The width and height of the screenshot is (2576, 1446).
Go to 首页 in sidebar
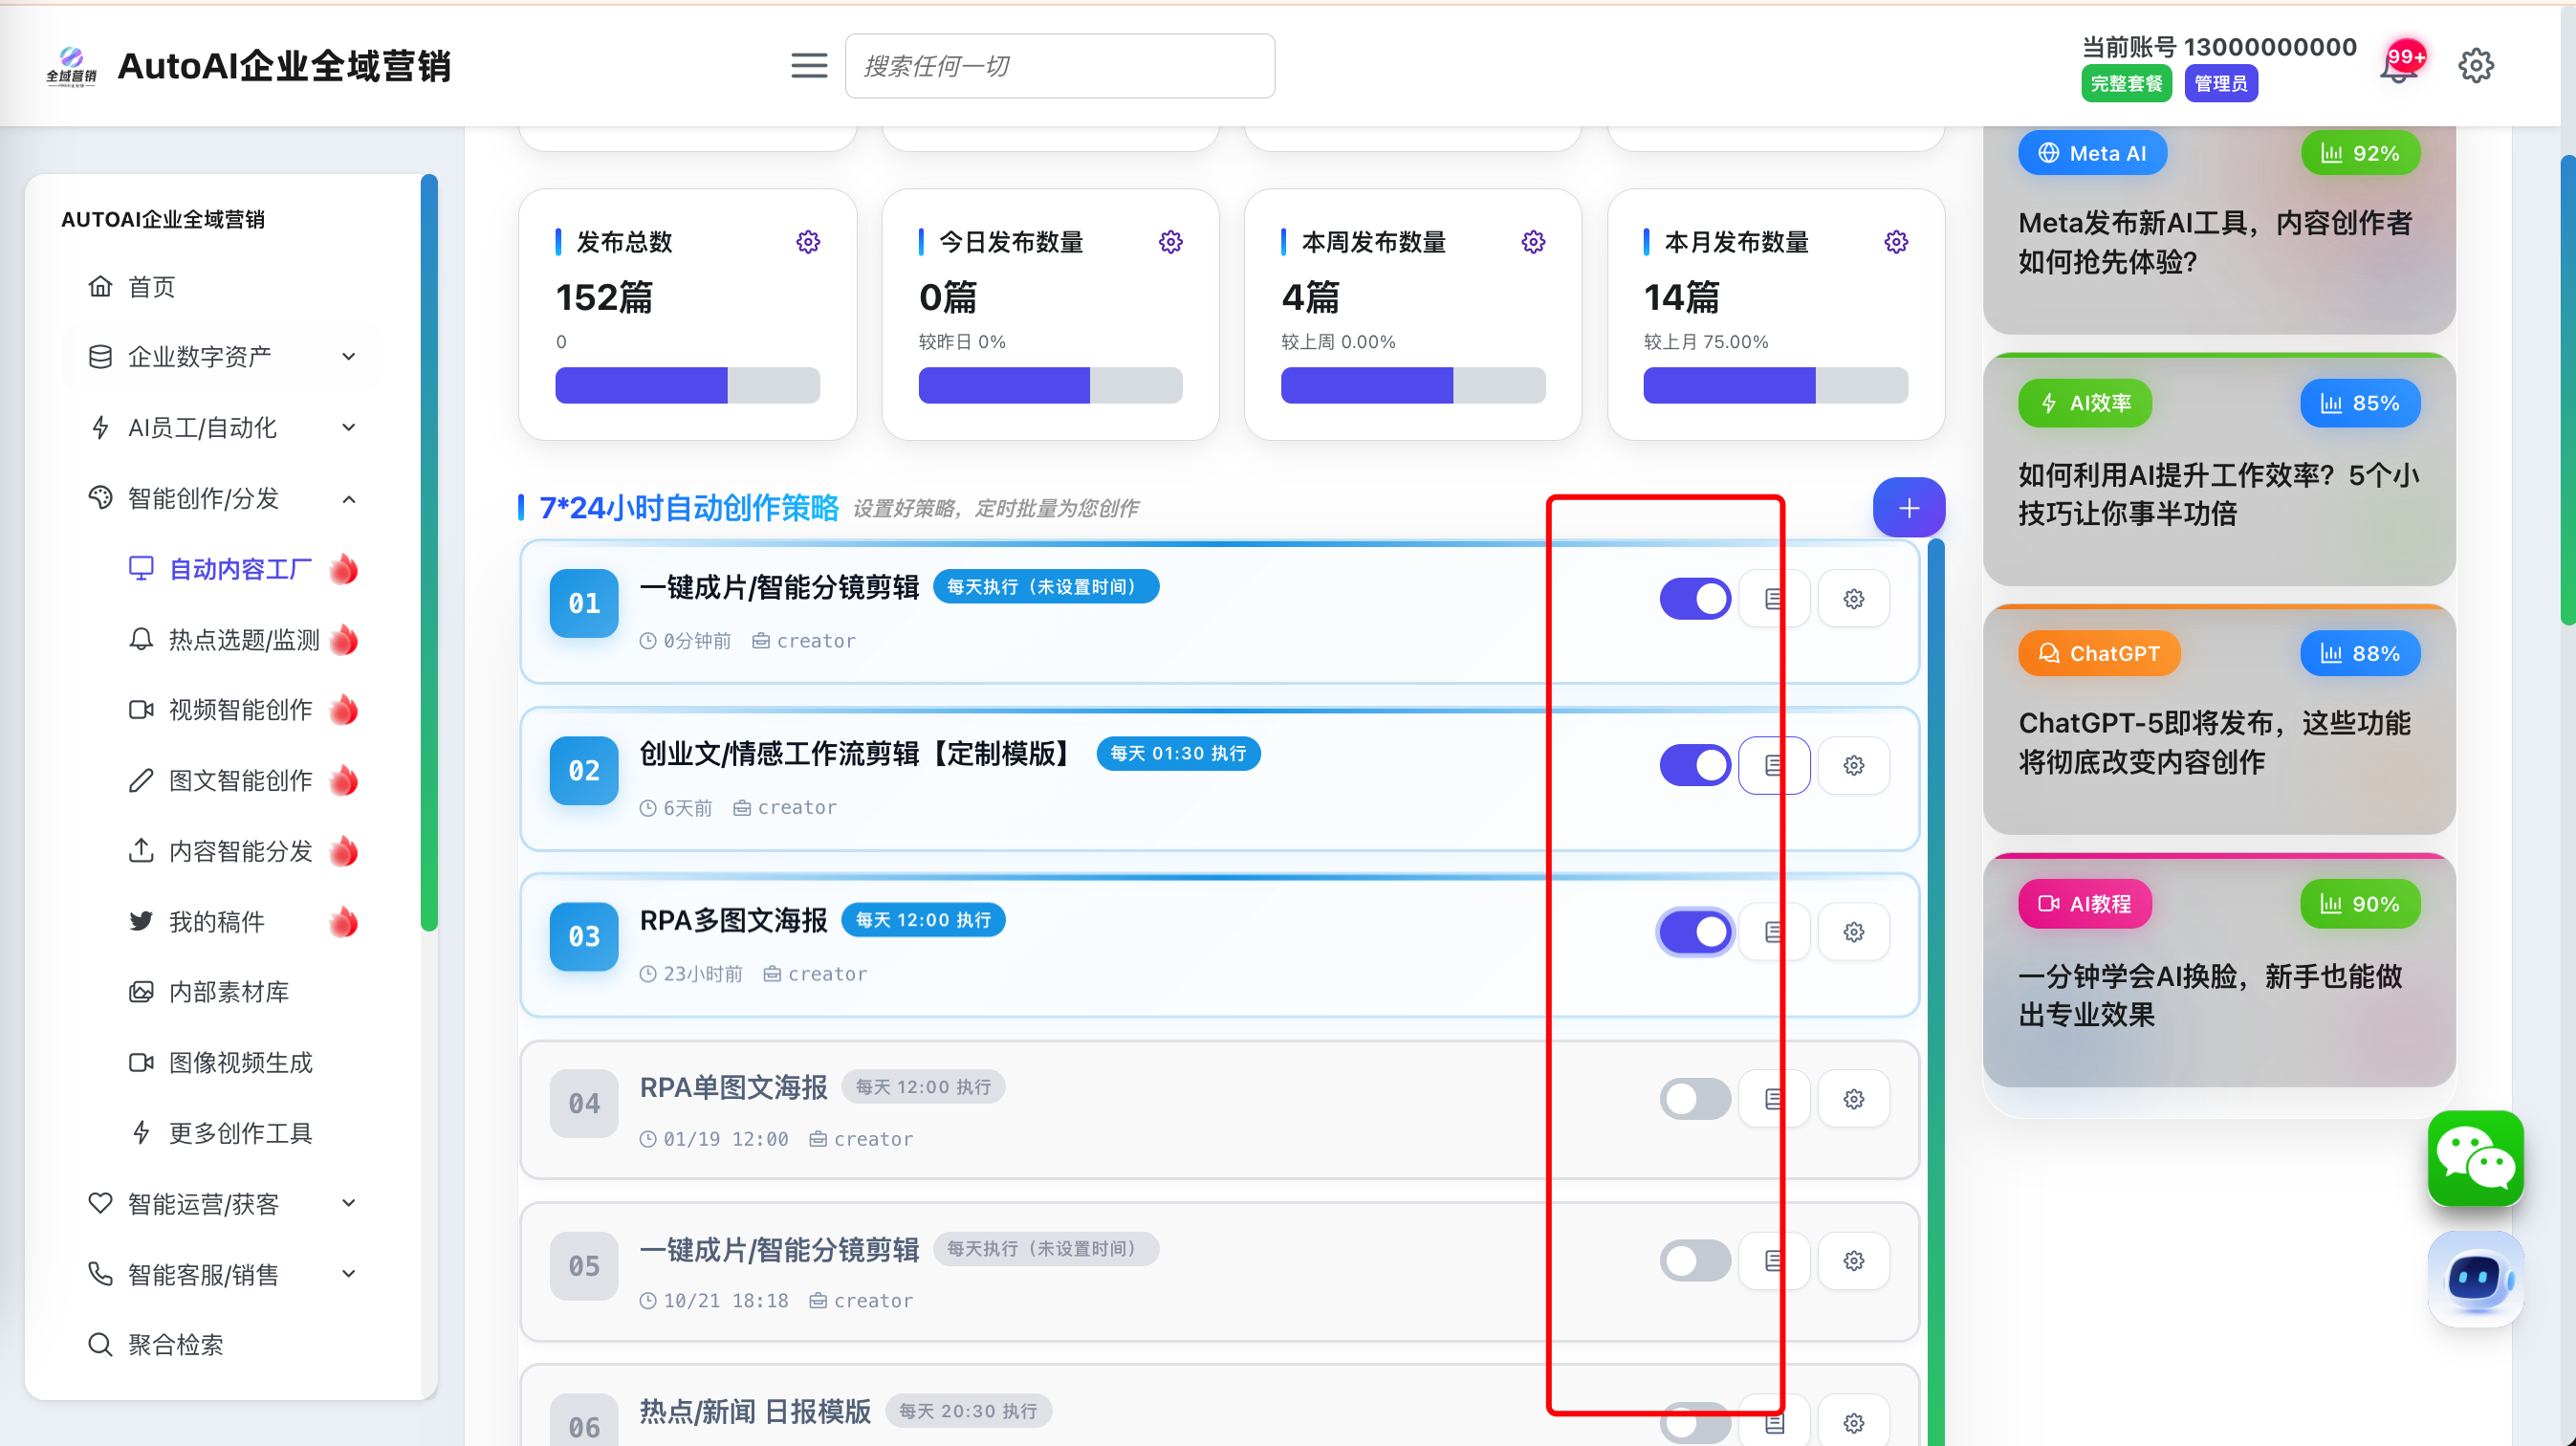point(150,287)
